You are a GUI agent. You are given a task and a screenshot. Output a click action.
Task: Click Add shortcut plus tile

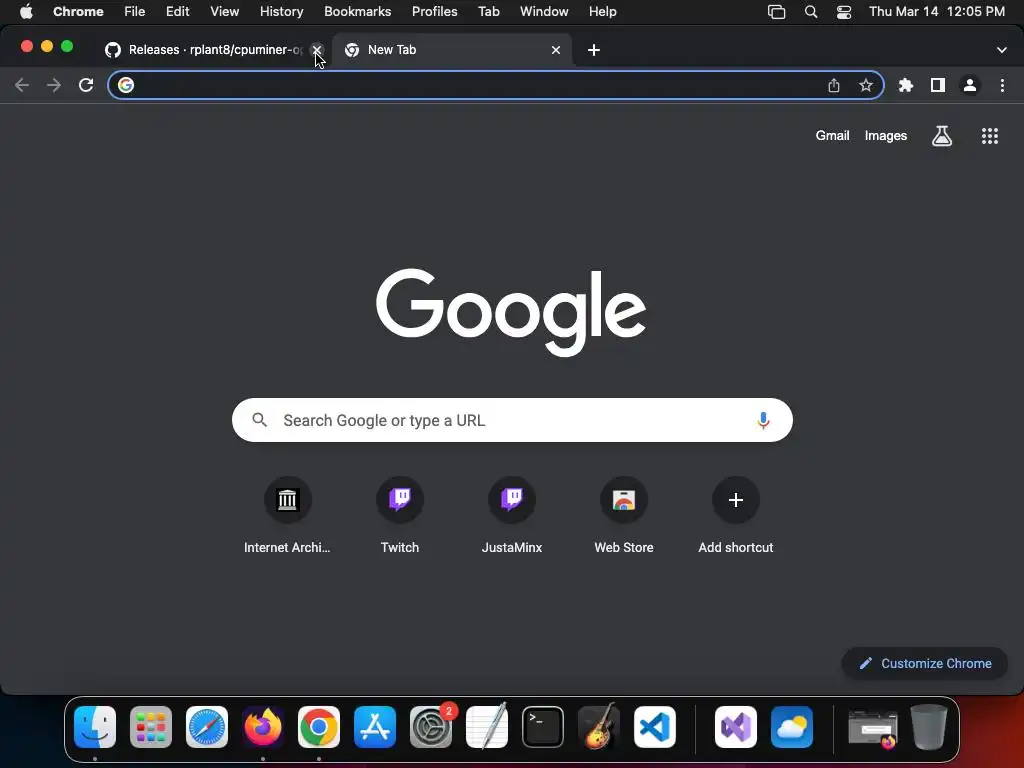click(735, 516)
